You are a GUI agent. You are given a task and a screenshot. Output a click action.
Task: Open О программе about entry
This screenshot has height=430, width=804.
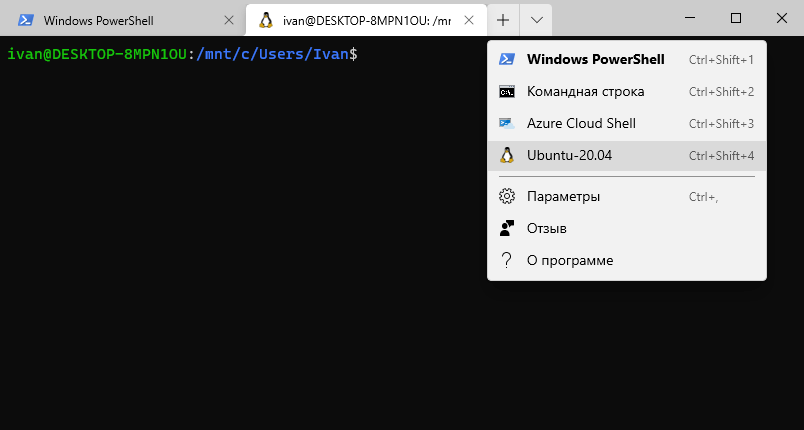click(627, 260)
